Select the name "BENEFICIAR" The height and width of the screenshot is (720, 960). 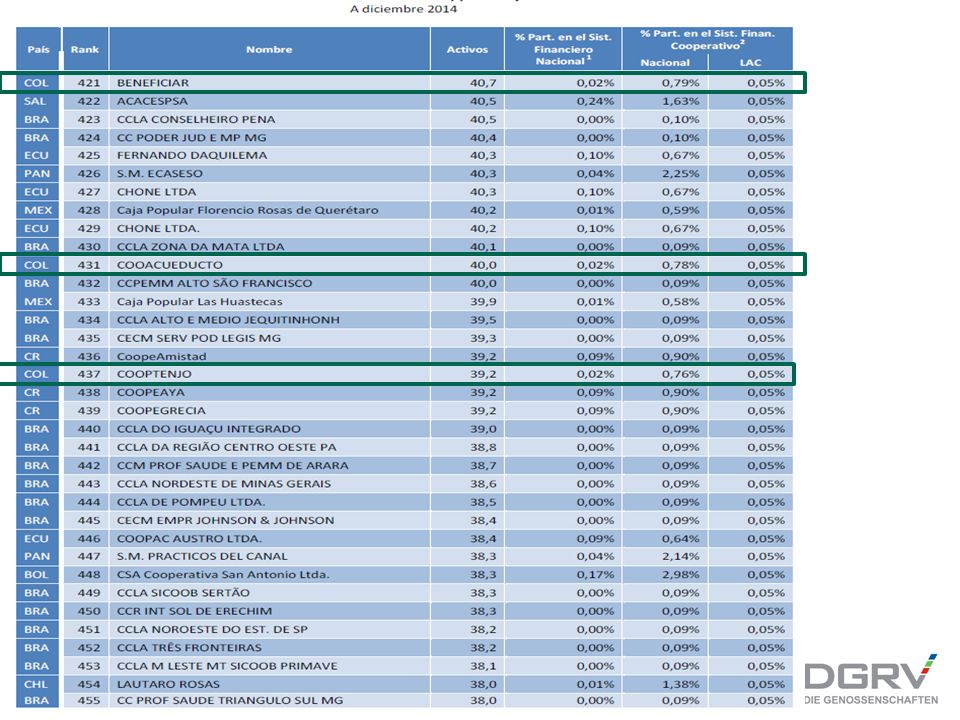153,83
